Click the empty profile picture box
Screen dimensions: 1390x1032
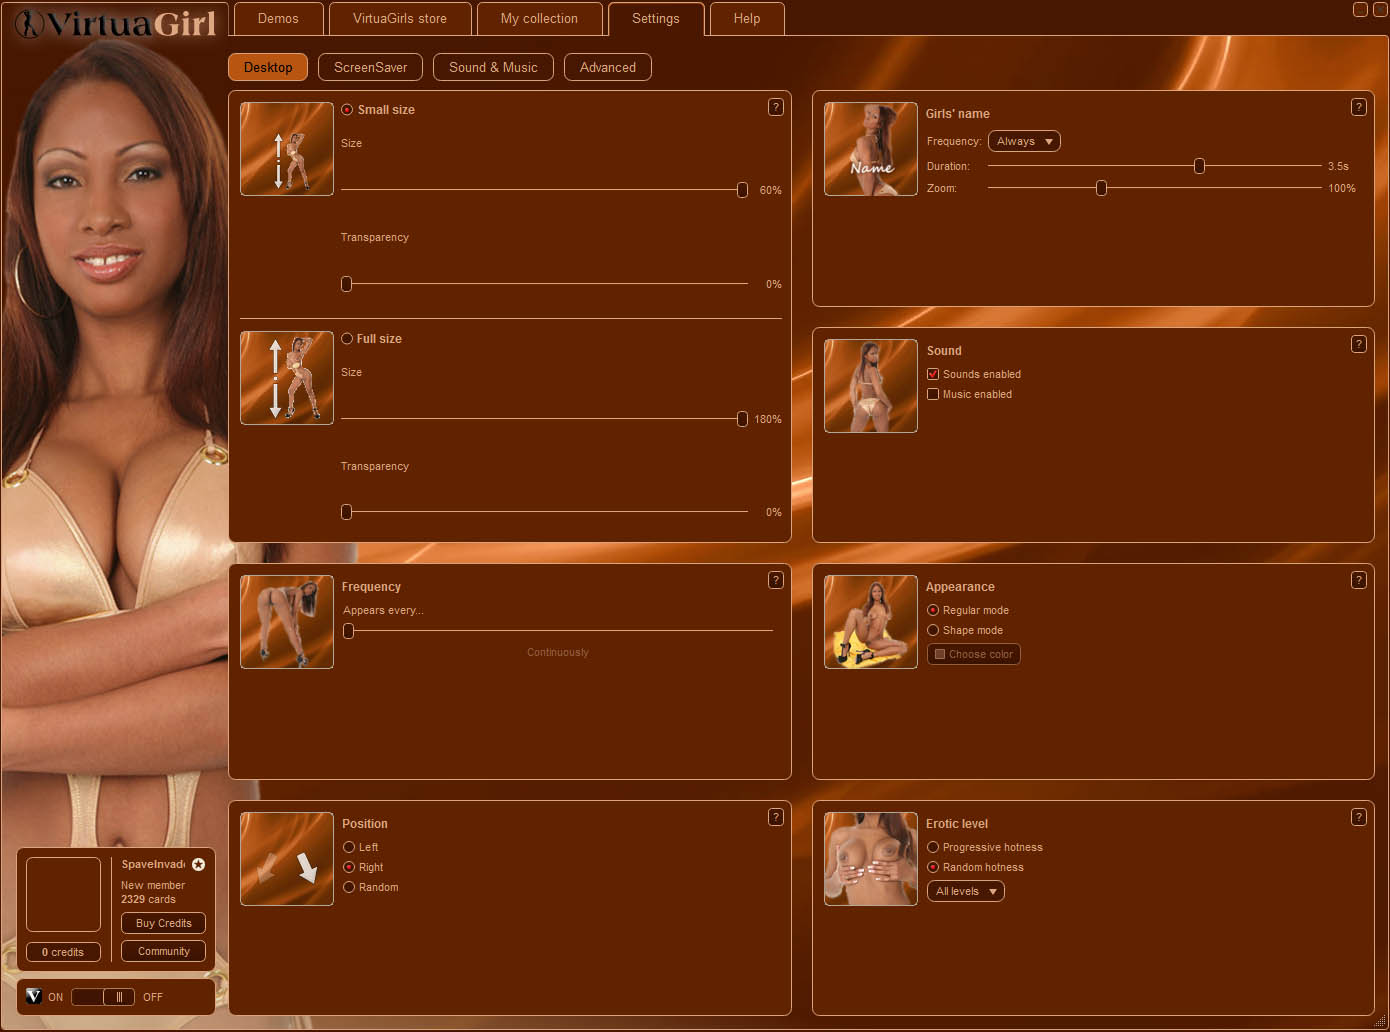point(63,894)
